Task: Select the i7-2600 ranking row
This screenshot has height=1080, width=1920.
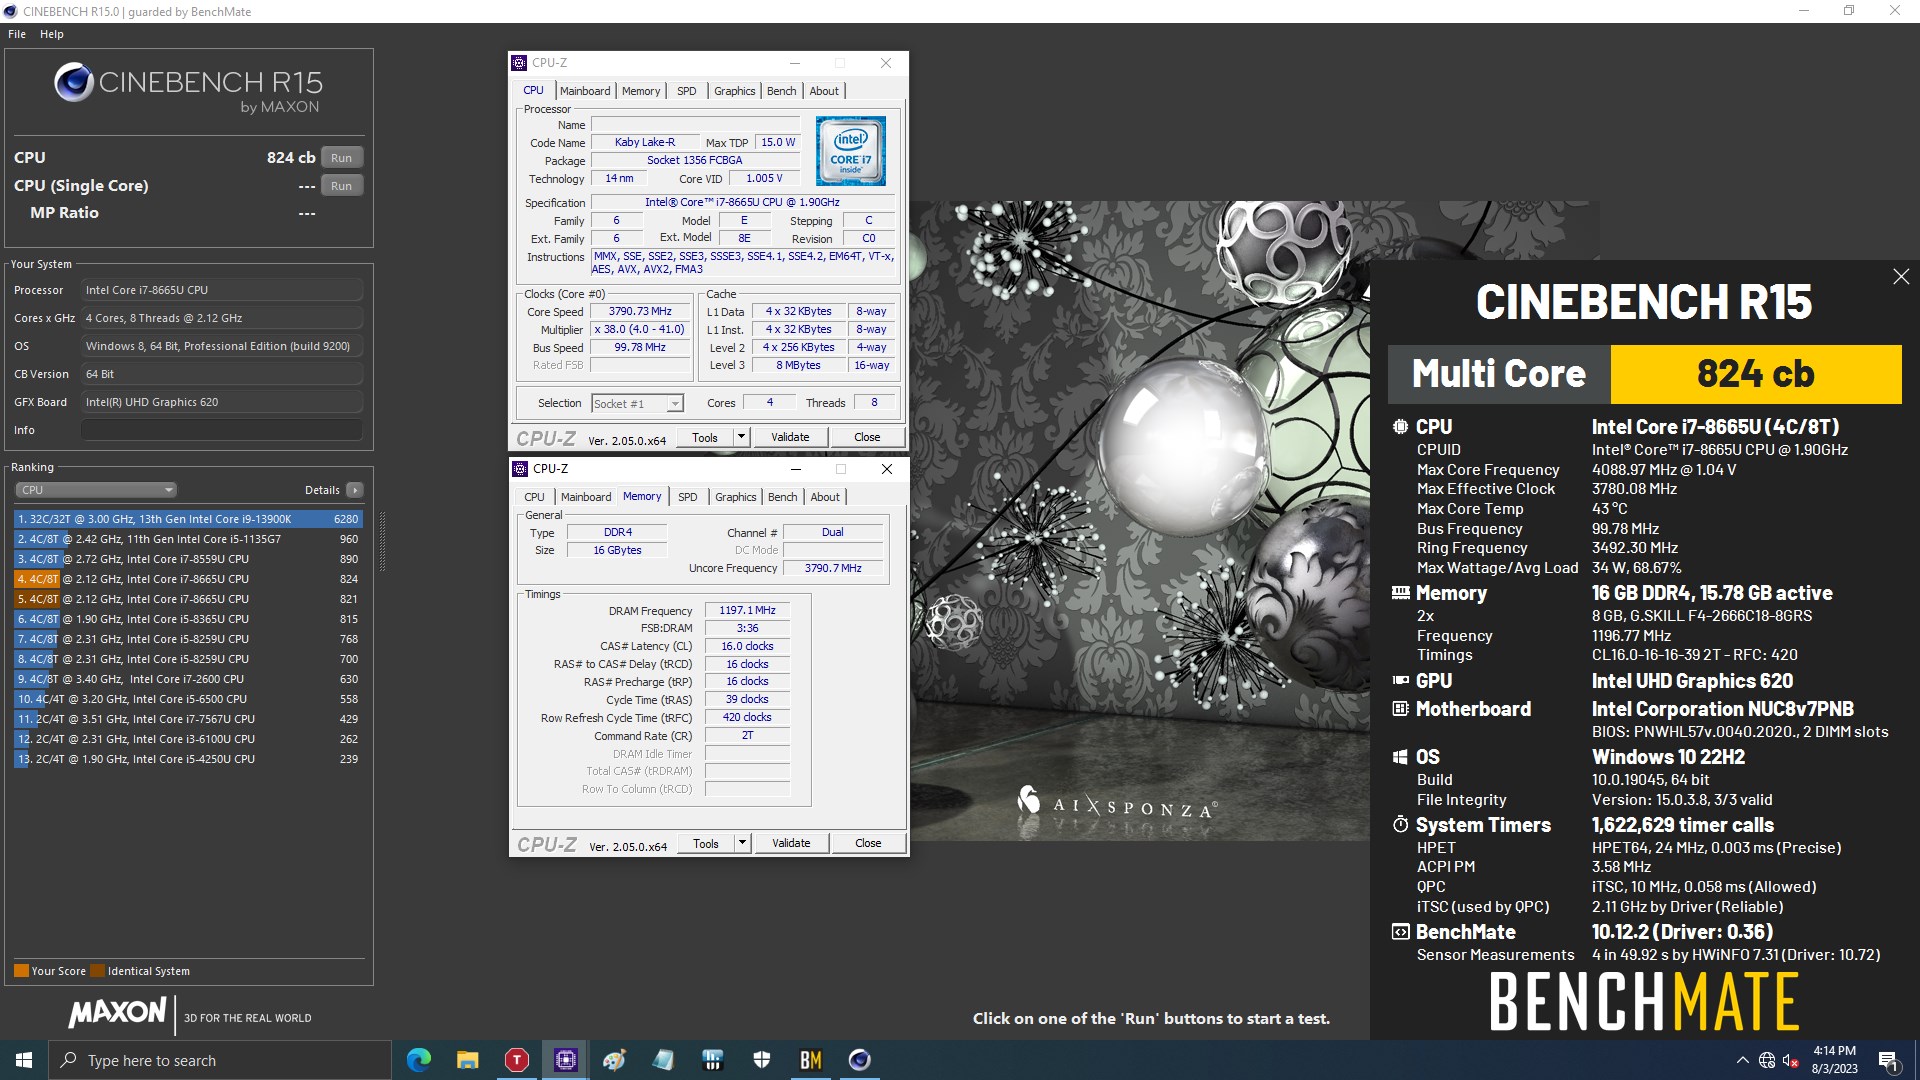Action: [188, 679]
